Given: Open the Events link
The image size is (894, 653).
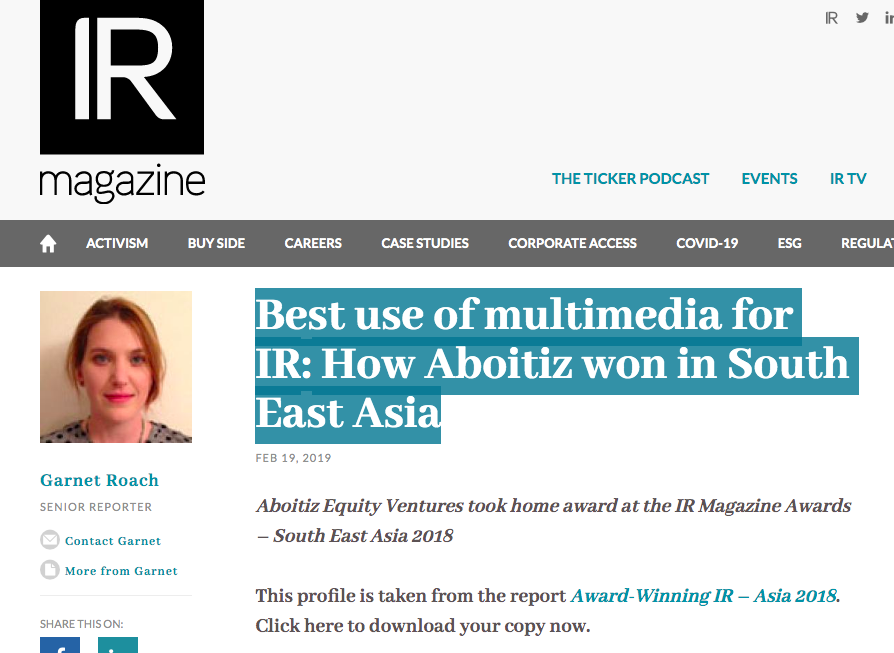Looking at the screenshot, I should point(769,179).
